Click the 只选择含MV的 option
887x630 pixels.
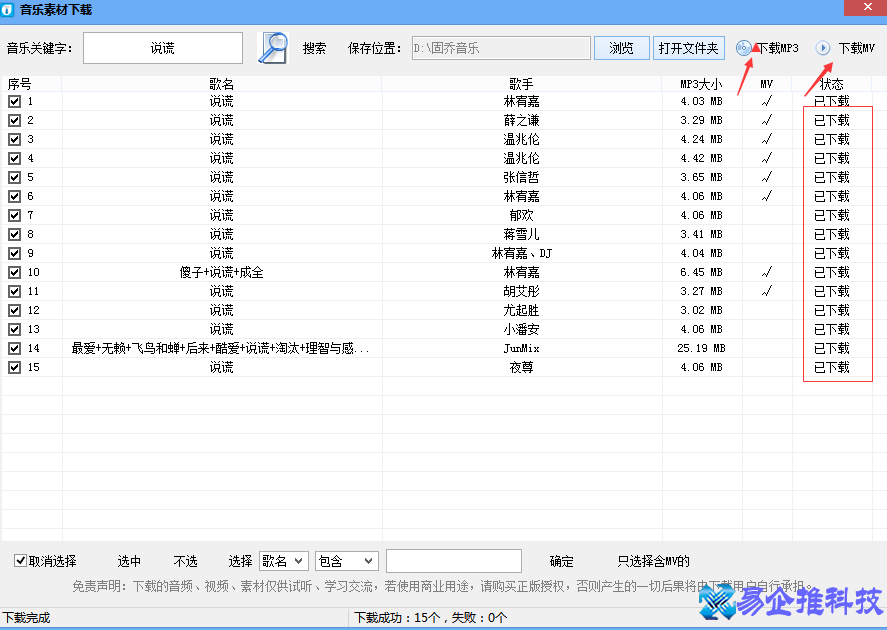pyautogui.click(x=655, y=560)
